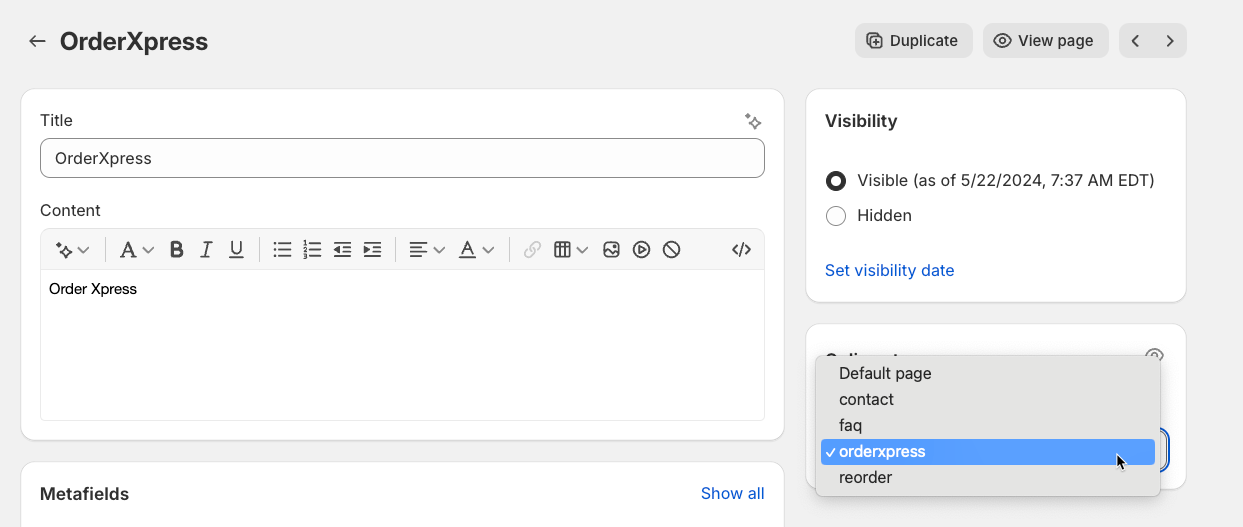Image resolution: width=1243 pixels, height=527 pixels.
Task: Clear formatting in the editor
Action: pos(671,250)
